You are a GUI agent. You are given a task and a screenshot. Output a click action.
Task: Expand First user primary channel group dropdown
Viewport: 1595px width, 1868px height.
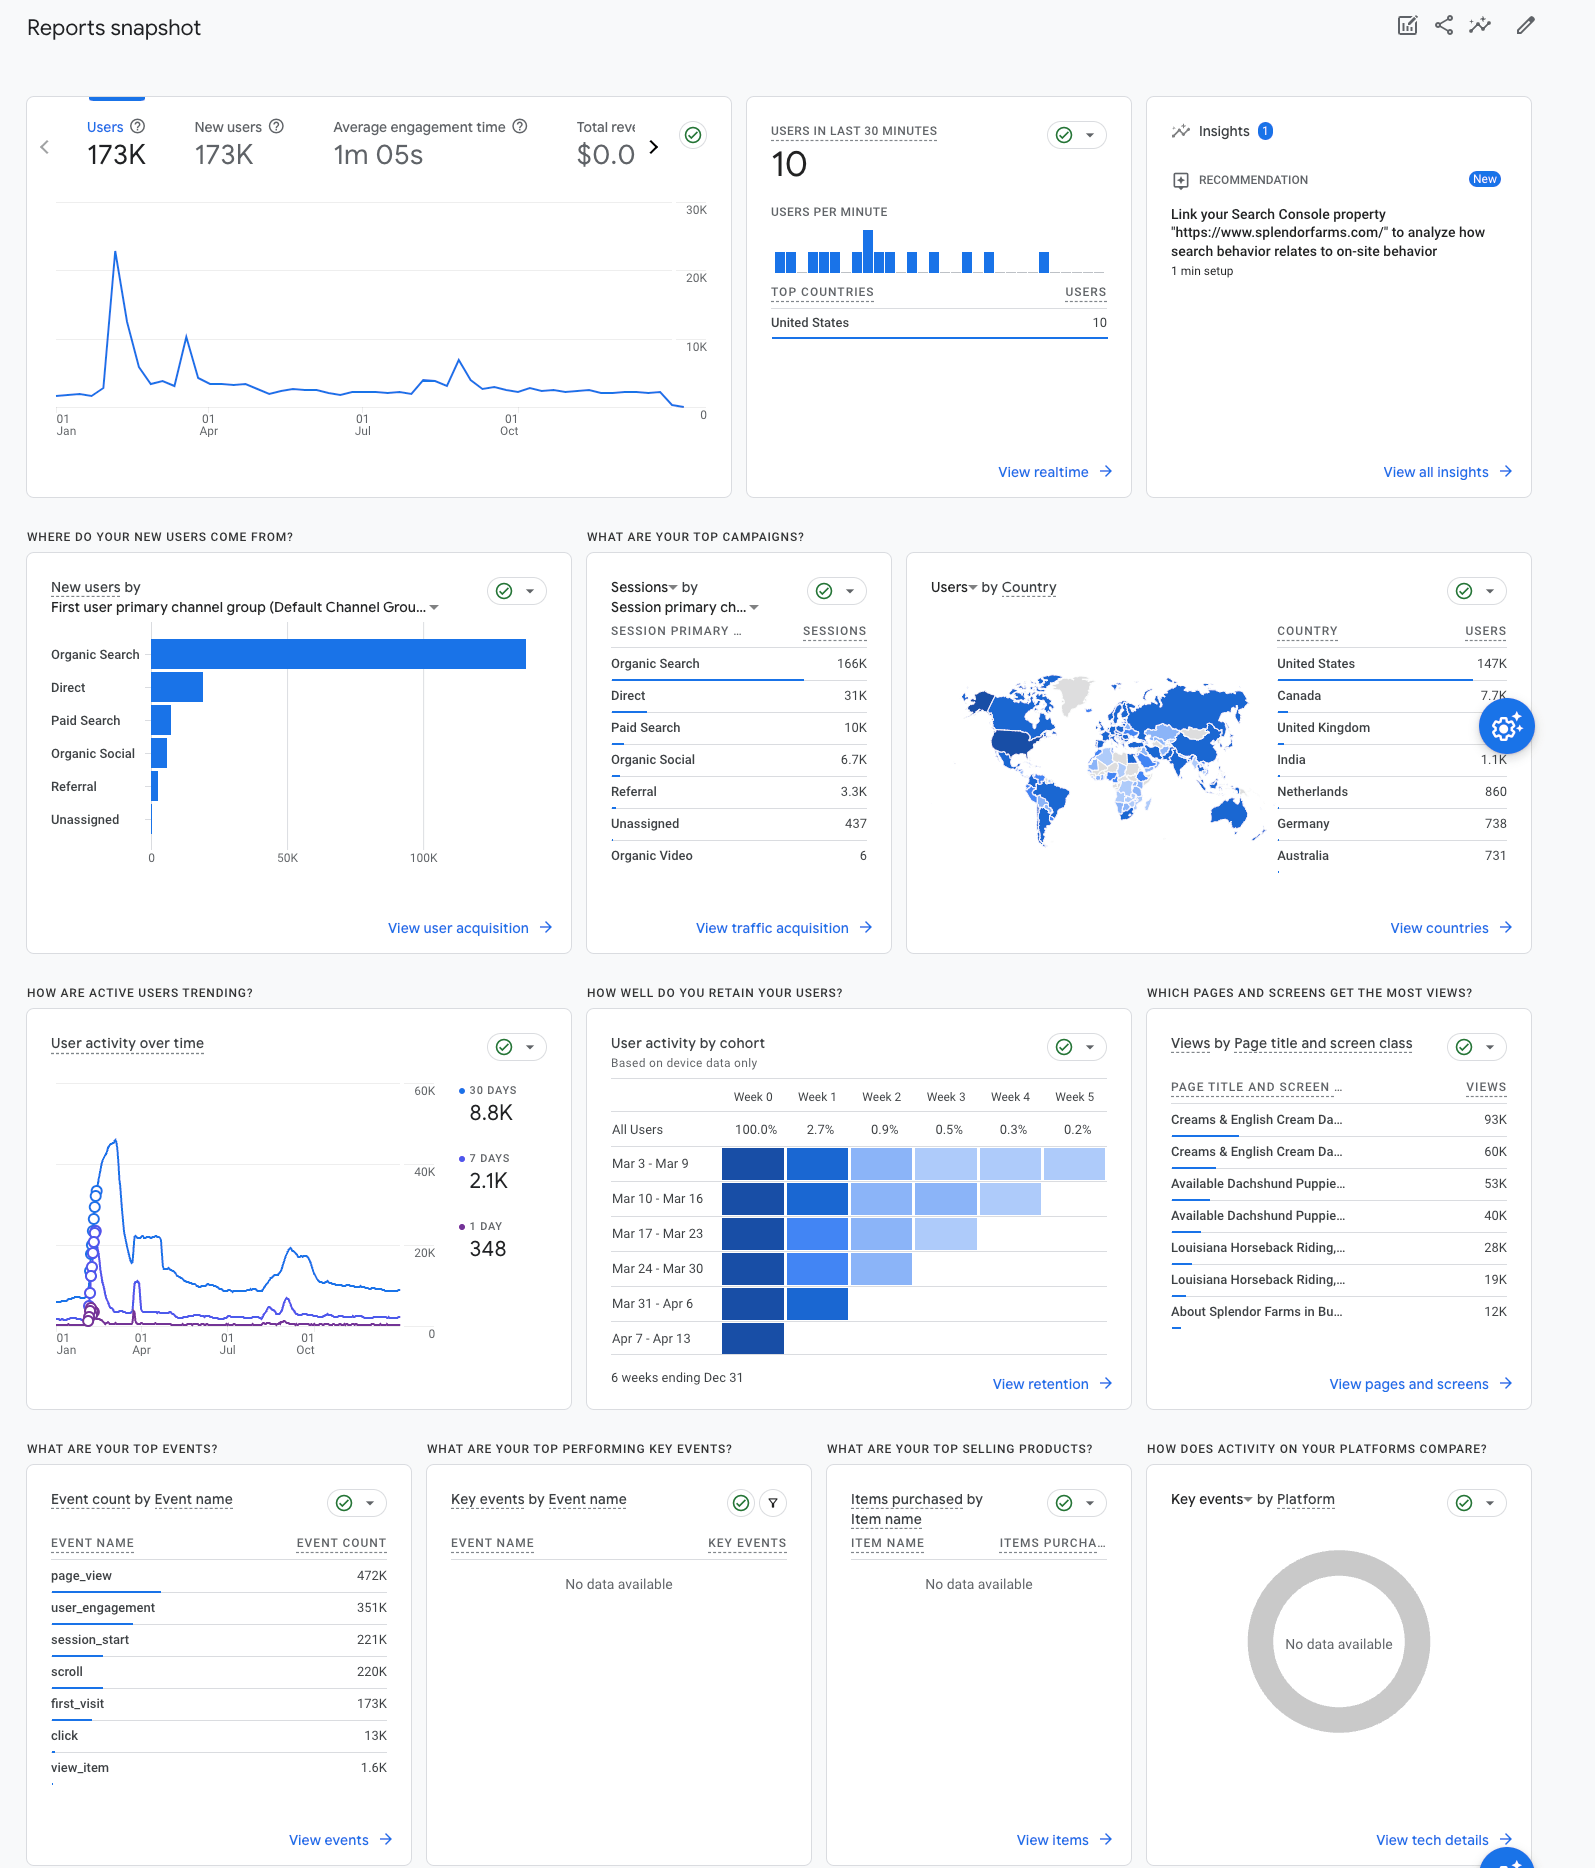(435, 607)
